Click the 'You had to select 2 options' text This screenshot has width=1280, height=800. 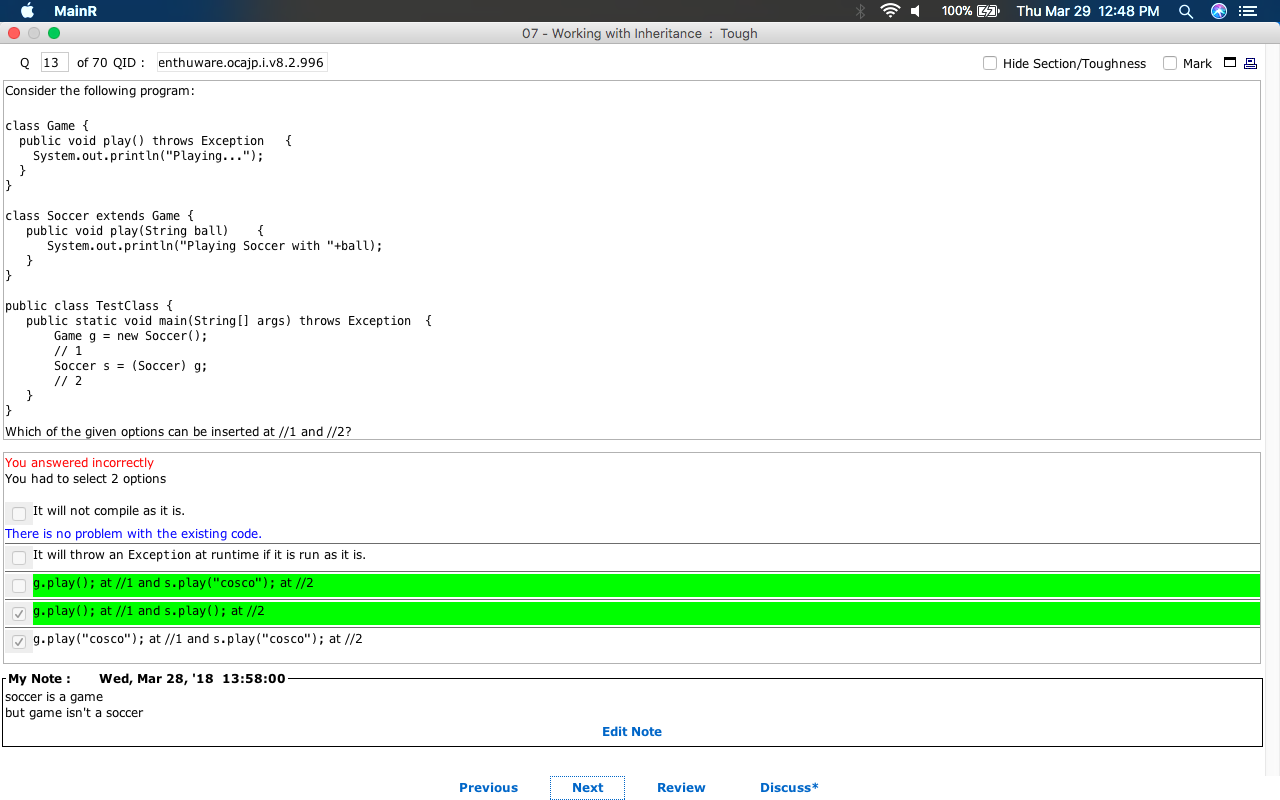coord(86,479)
